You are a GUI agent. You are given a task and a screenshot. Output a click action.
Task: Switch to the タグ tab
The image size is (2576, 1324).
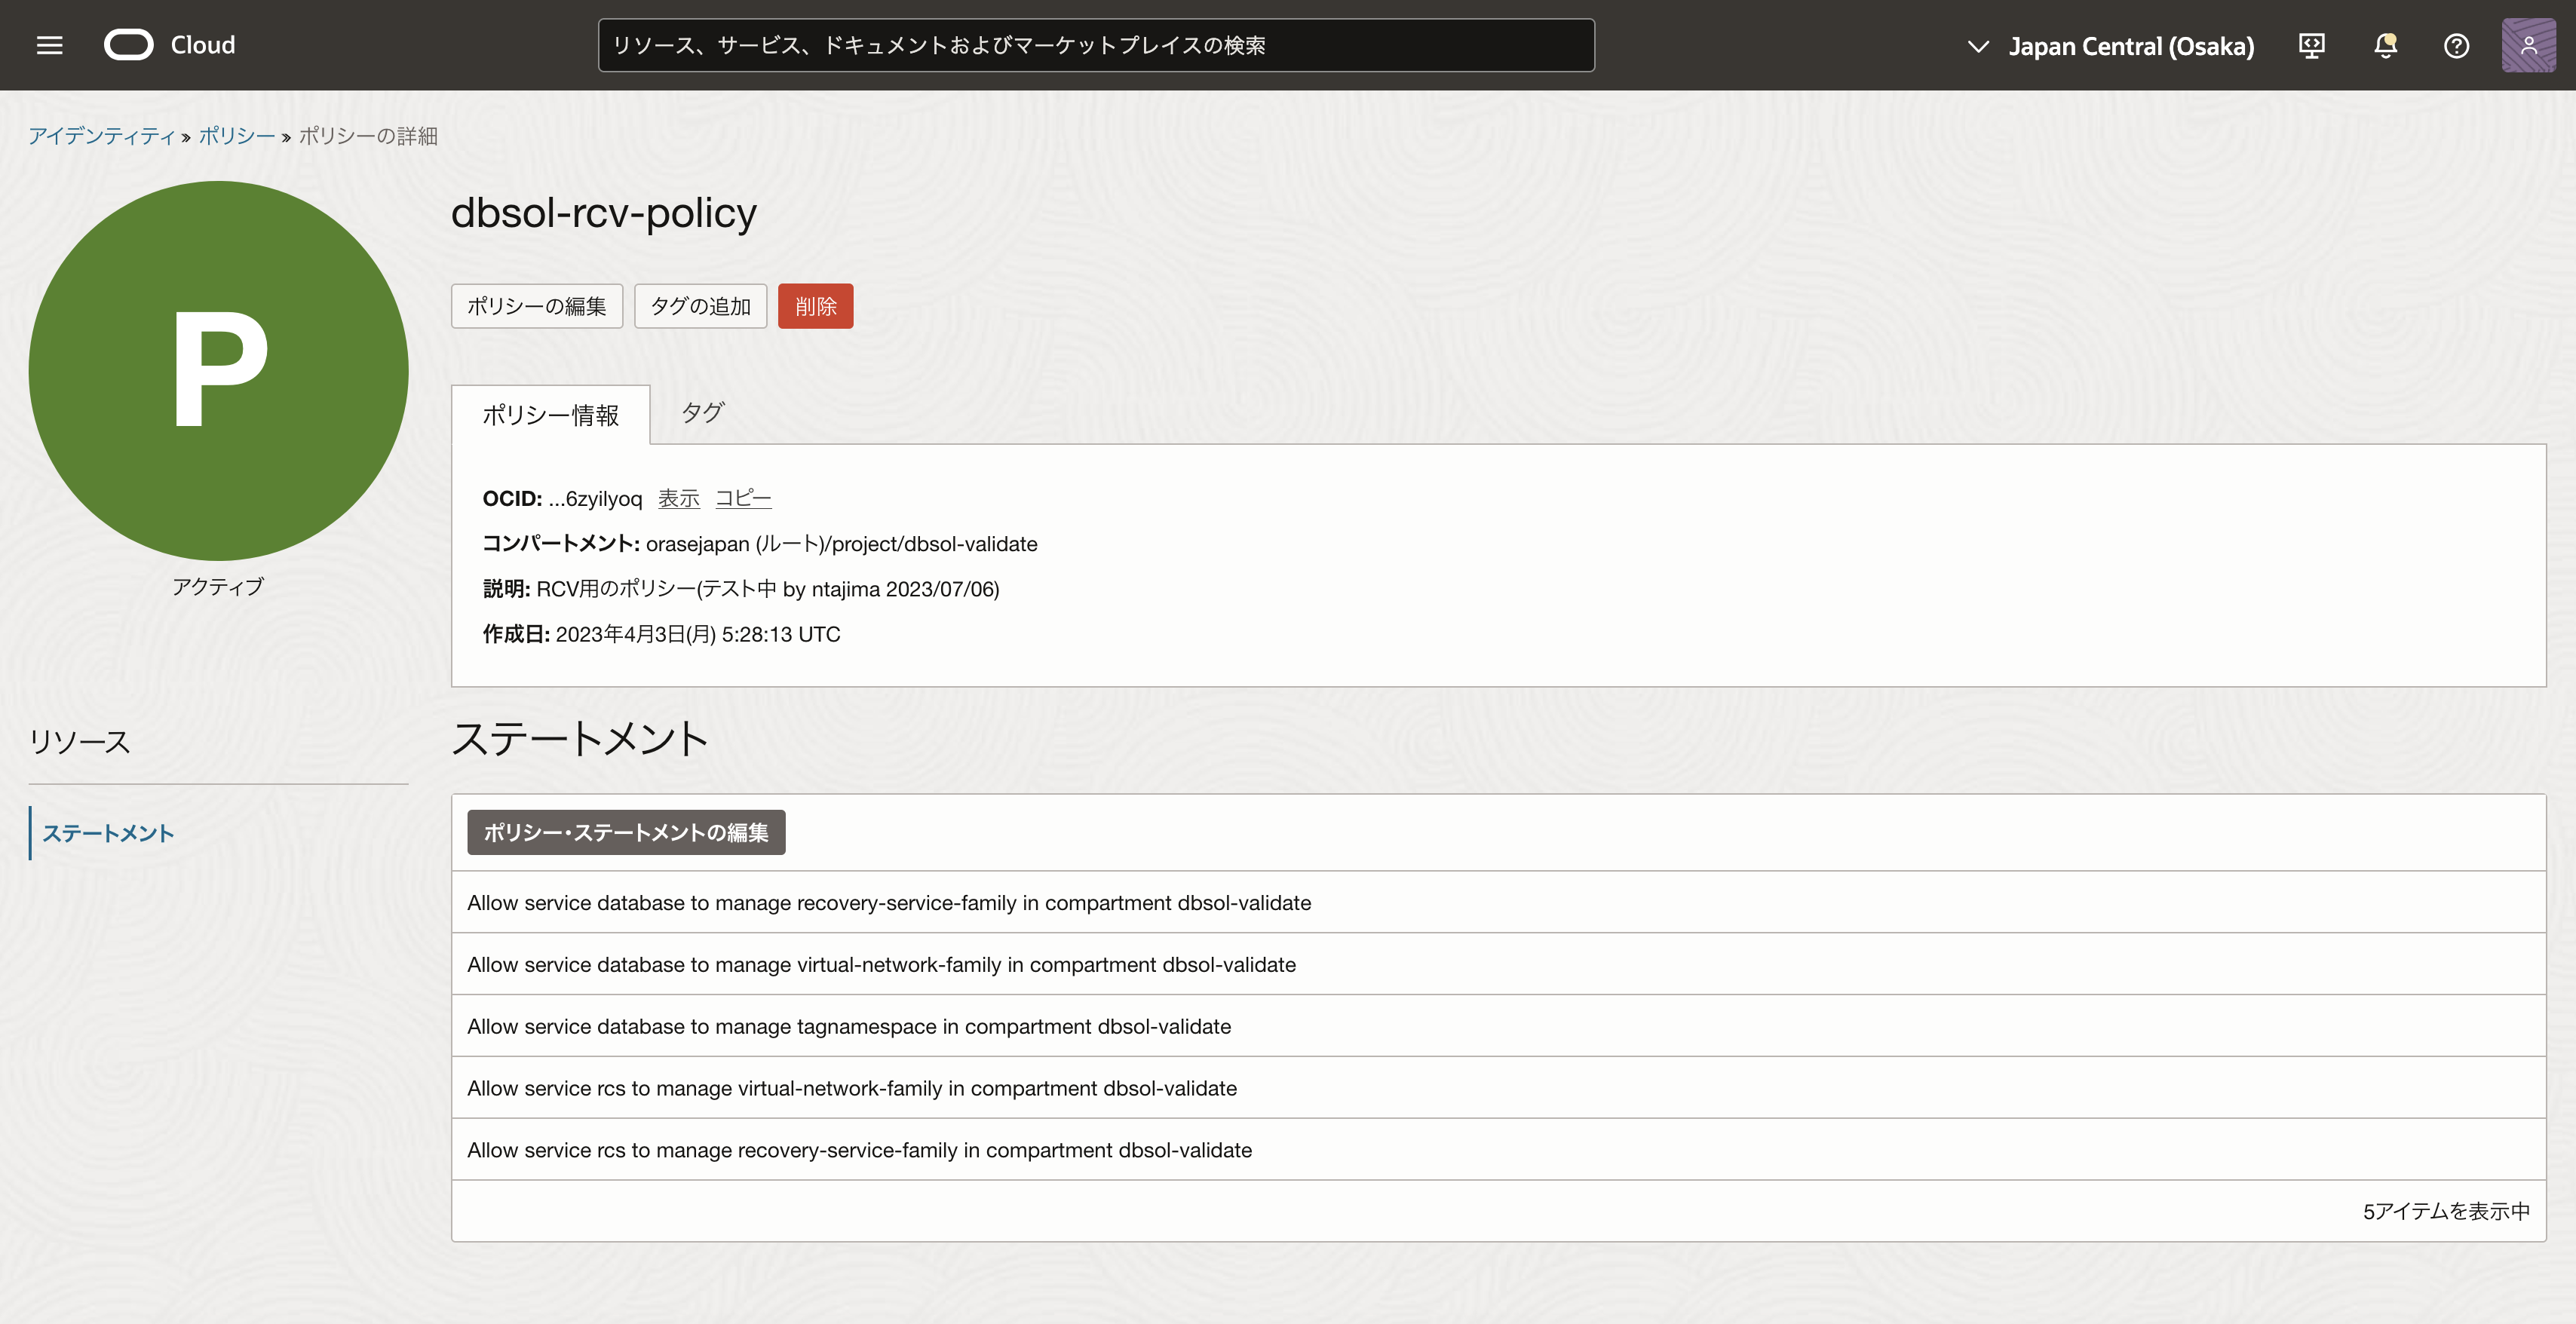pos(702,412)
